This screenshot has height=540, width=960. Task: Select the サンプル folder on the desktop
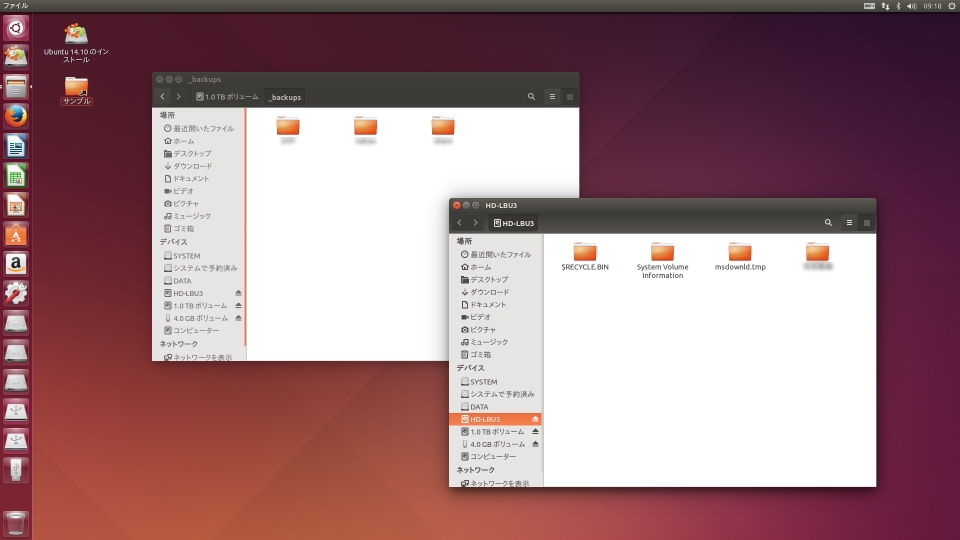(x=76, y=91)
